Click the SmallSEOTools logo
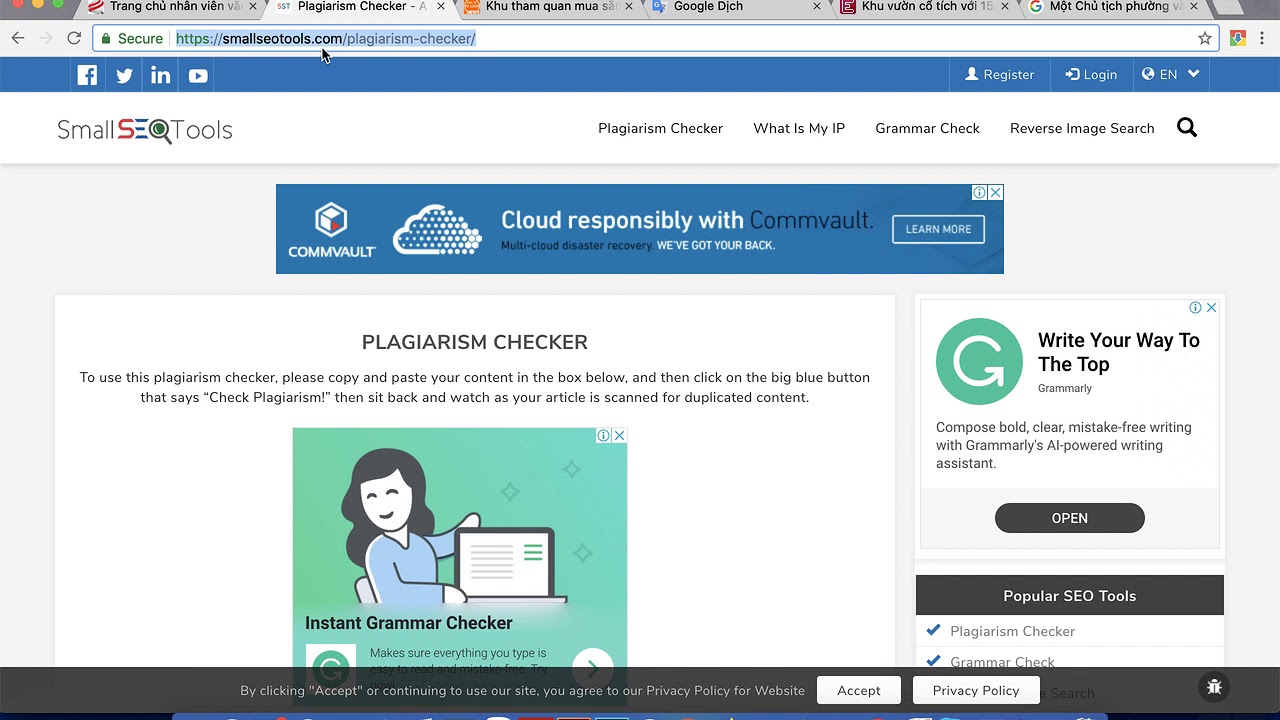 [145, 130]
